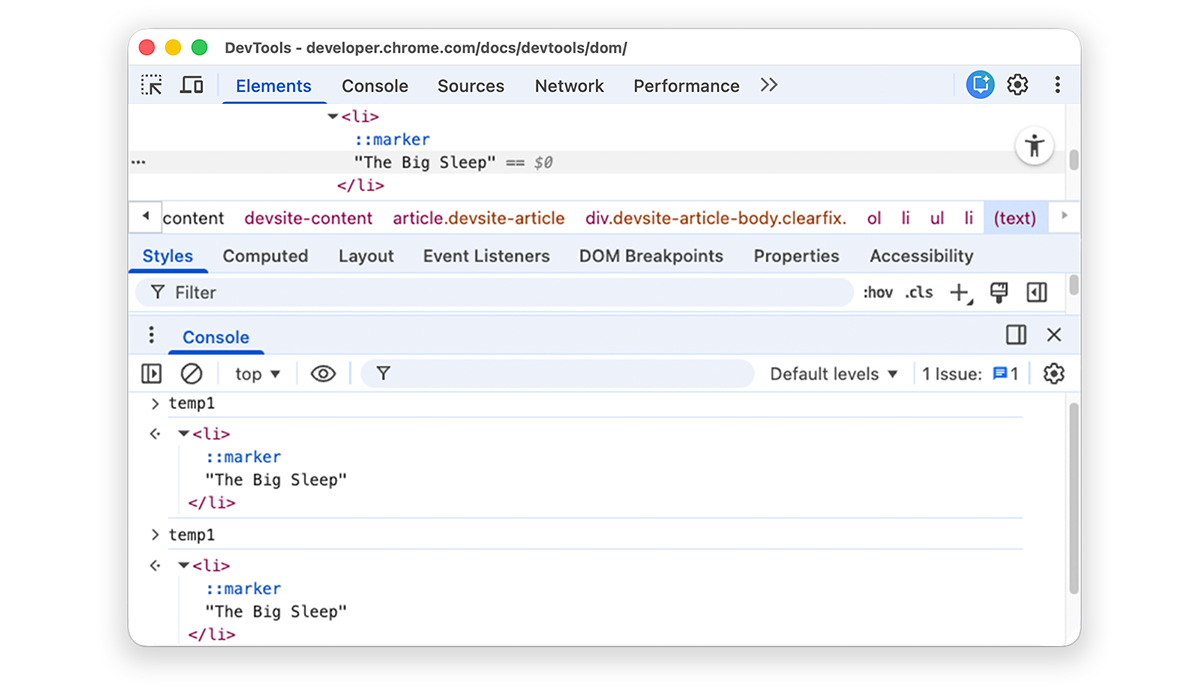The width and height of the screenshot is (1200, 690).
Task: Clear the console with the ban icon
Action: 191,374
